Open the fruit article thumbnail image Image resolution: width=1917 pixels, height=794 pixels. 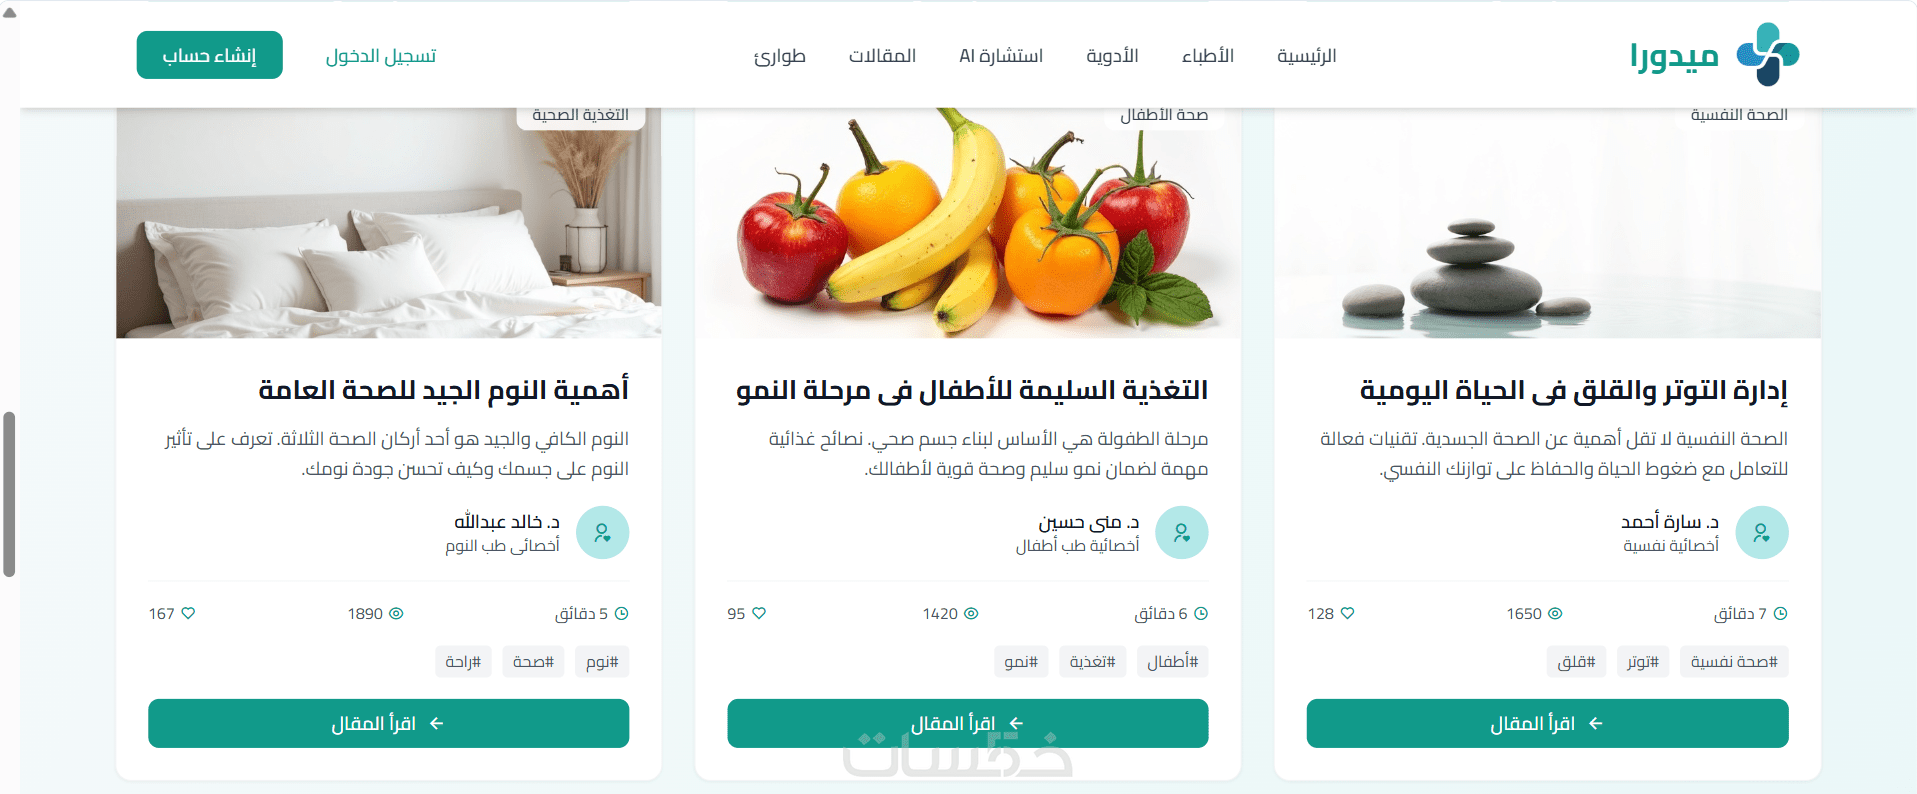[x=968, y=222]
